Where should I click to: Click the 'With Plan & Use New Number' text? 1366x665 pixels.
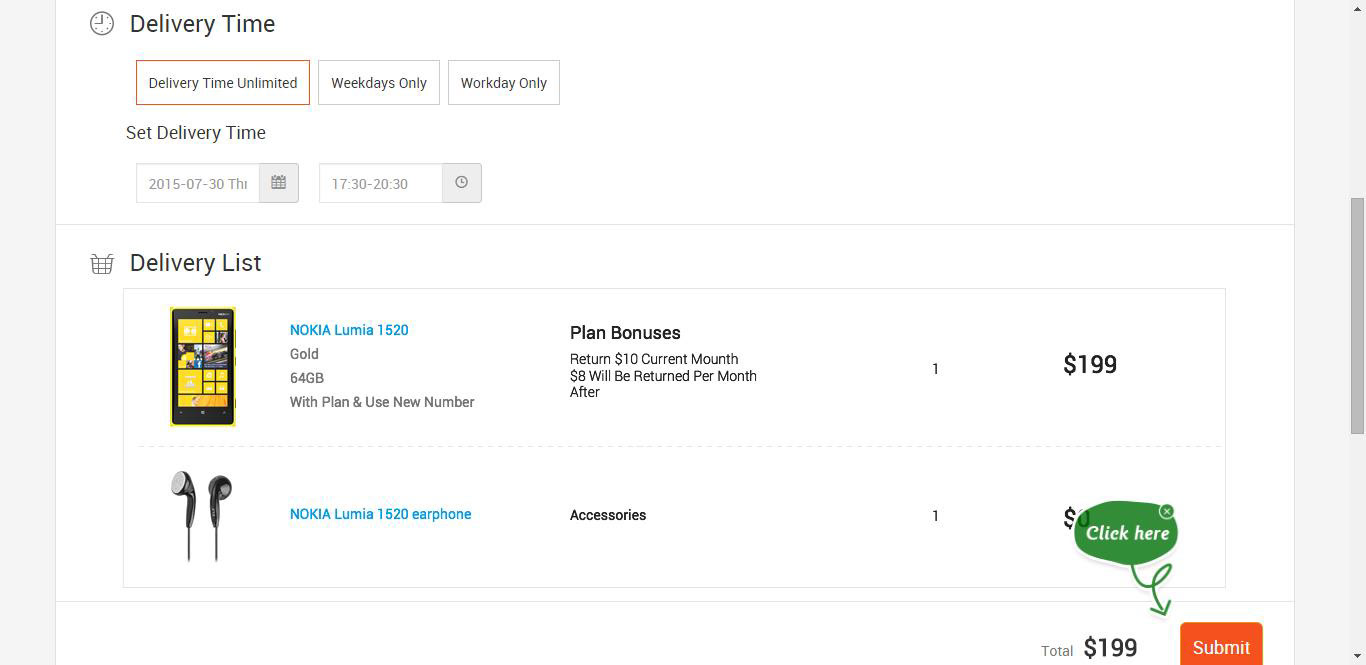point(382,402)
